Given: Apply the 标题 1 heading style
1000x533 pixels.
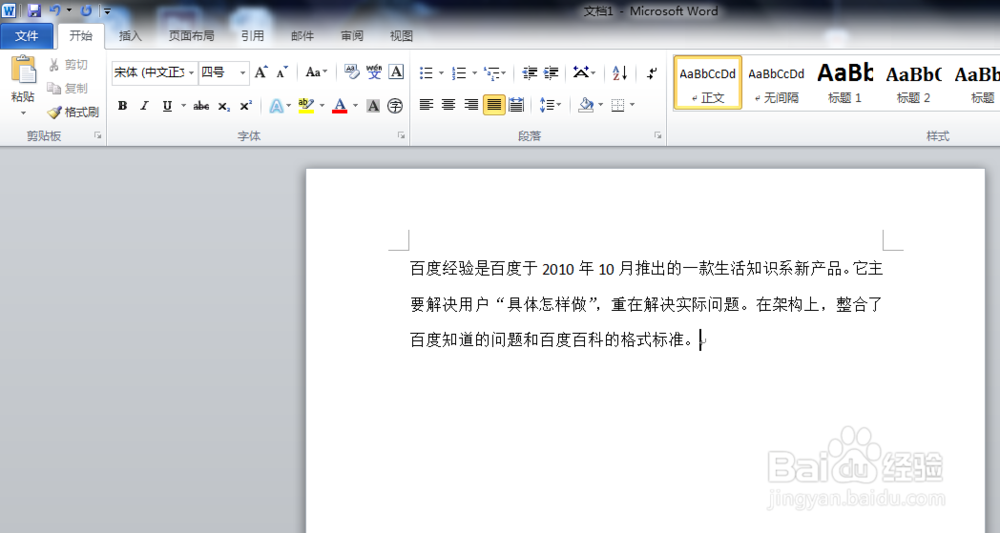Looking at the screenshot, I should point(845,82).
